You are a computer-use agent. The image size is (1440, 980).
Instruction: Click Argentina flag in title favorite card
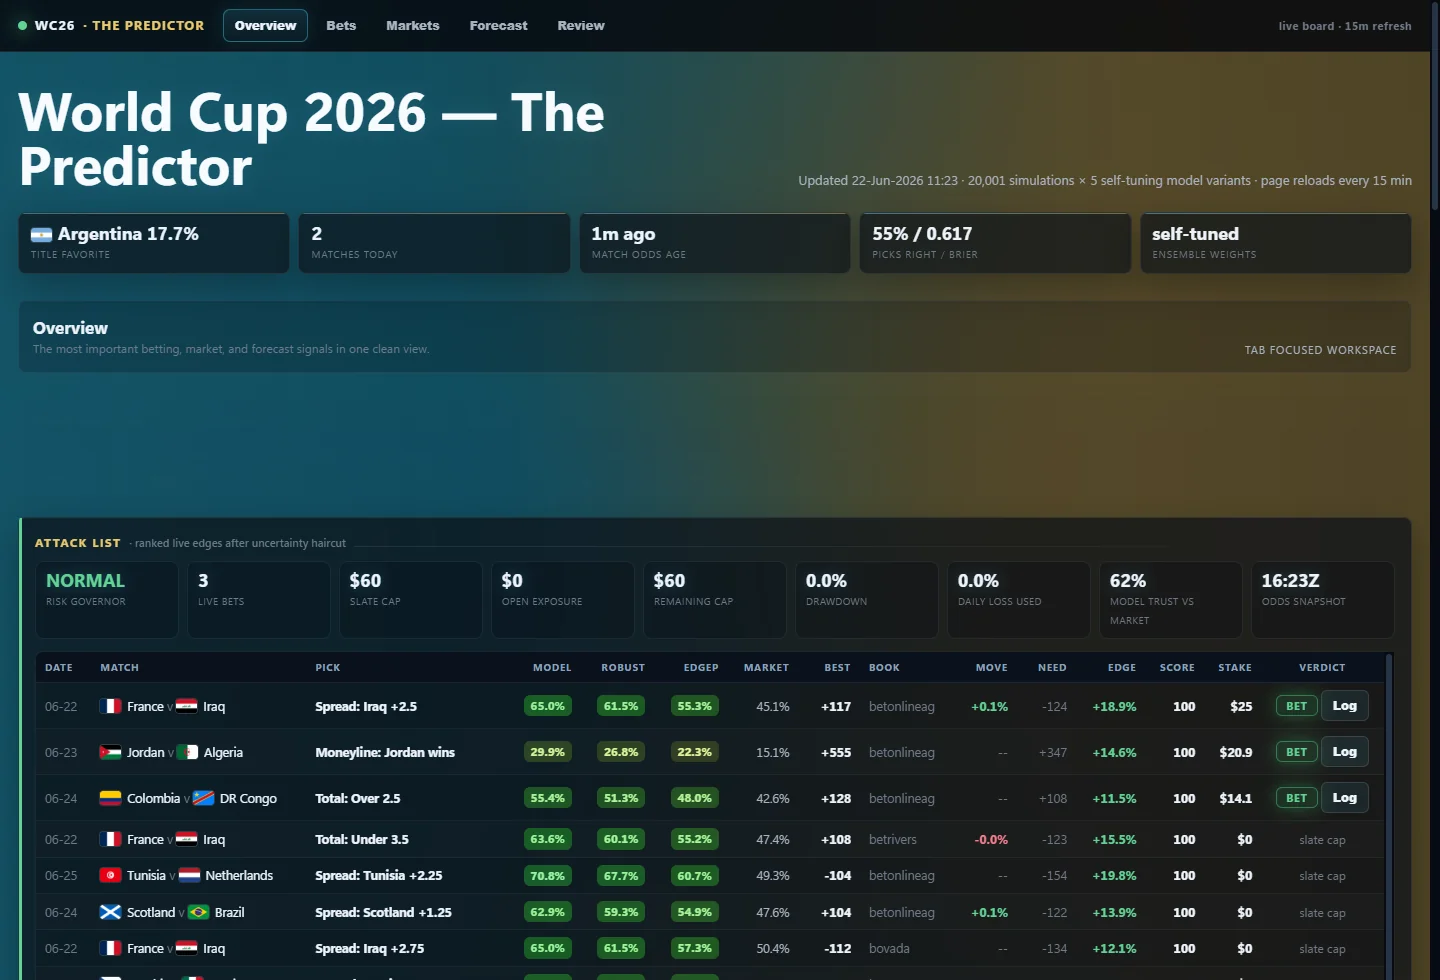click(x=41, y=235)
